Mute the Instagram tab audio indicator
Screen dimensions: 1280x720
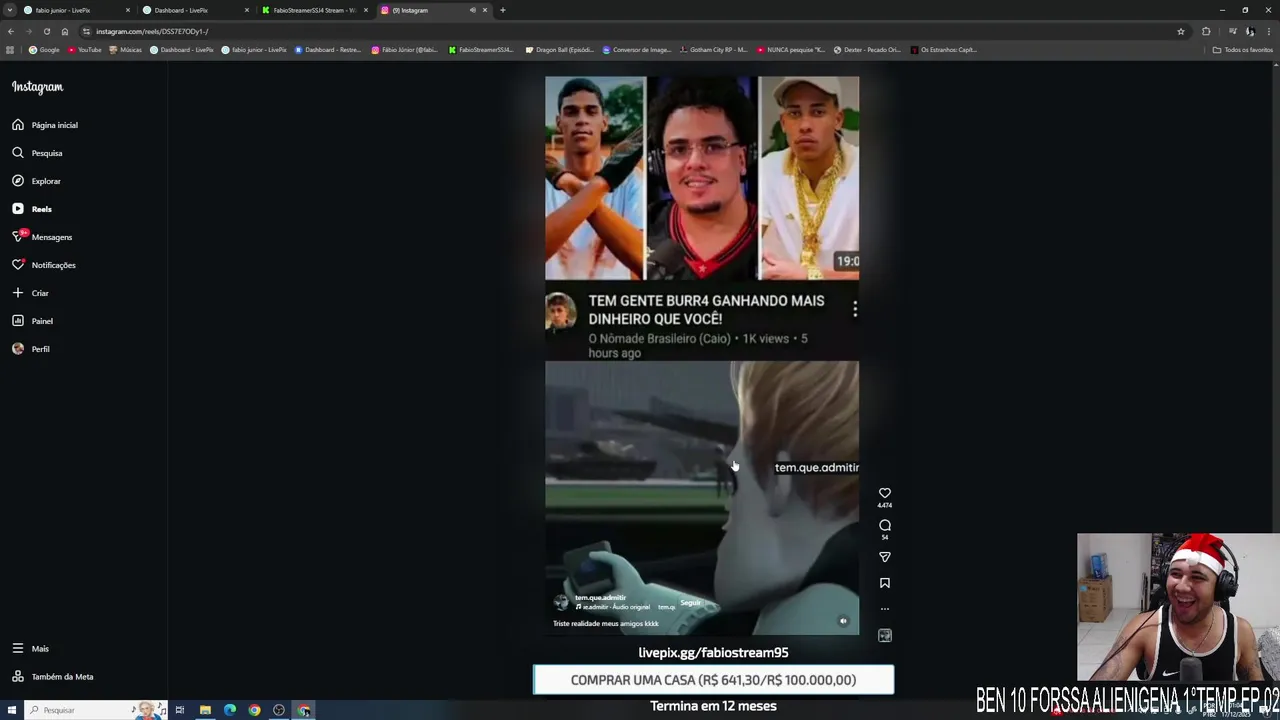point(472,10)
